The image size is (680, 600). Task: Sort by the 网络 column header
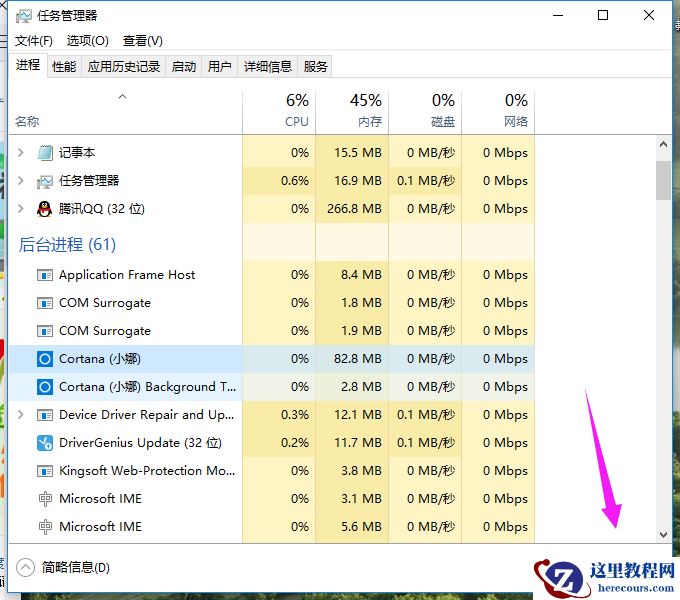(498, 112)
